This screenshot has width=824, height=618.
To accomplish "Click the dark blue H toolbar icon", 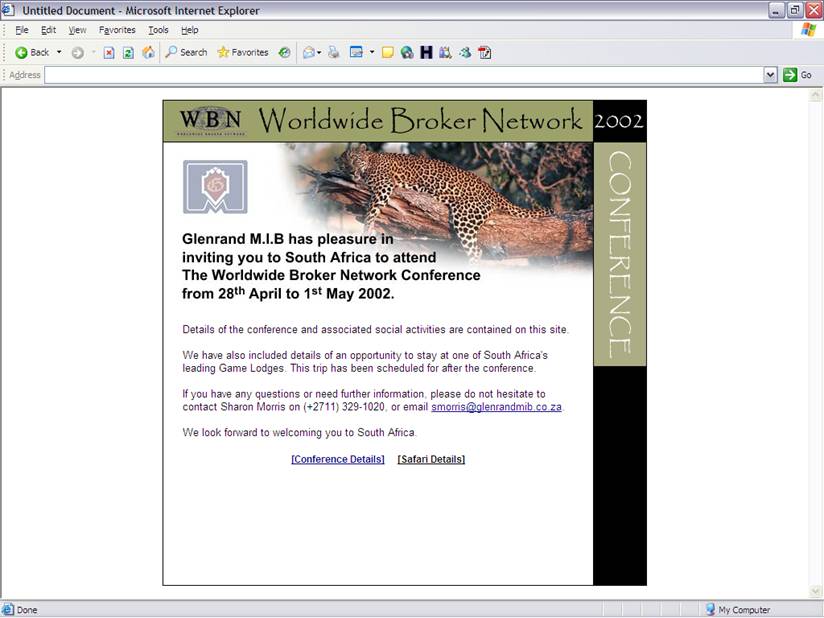I will 426,52.
